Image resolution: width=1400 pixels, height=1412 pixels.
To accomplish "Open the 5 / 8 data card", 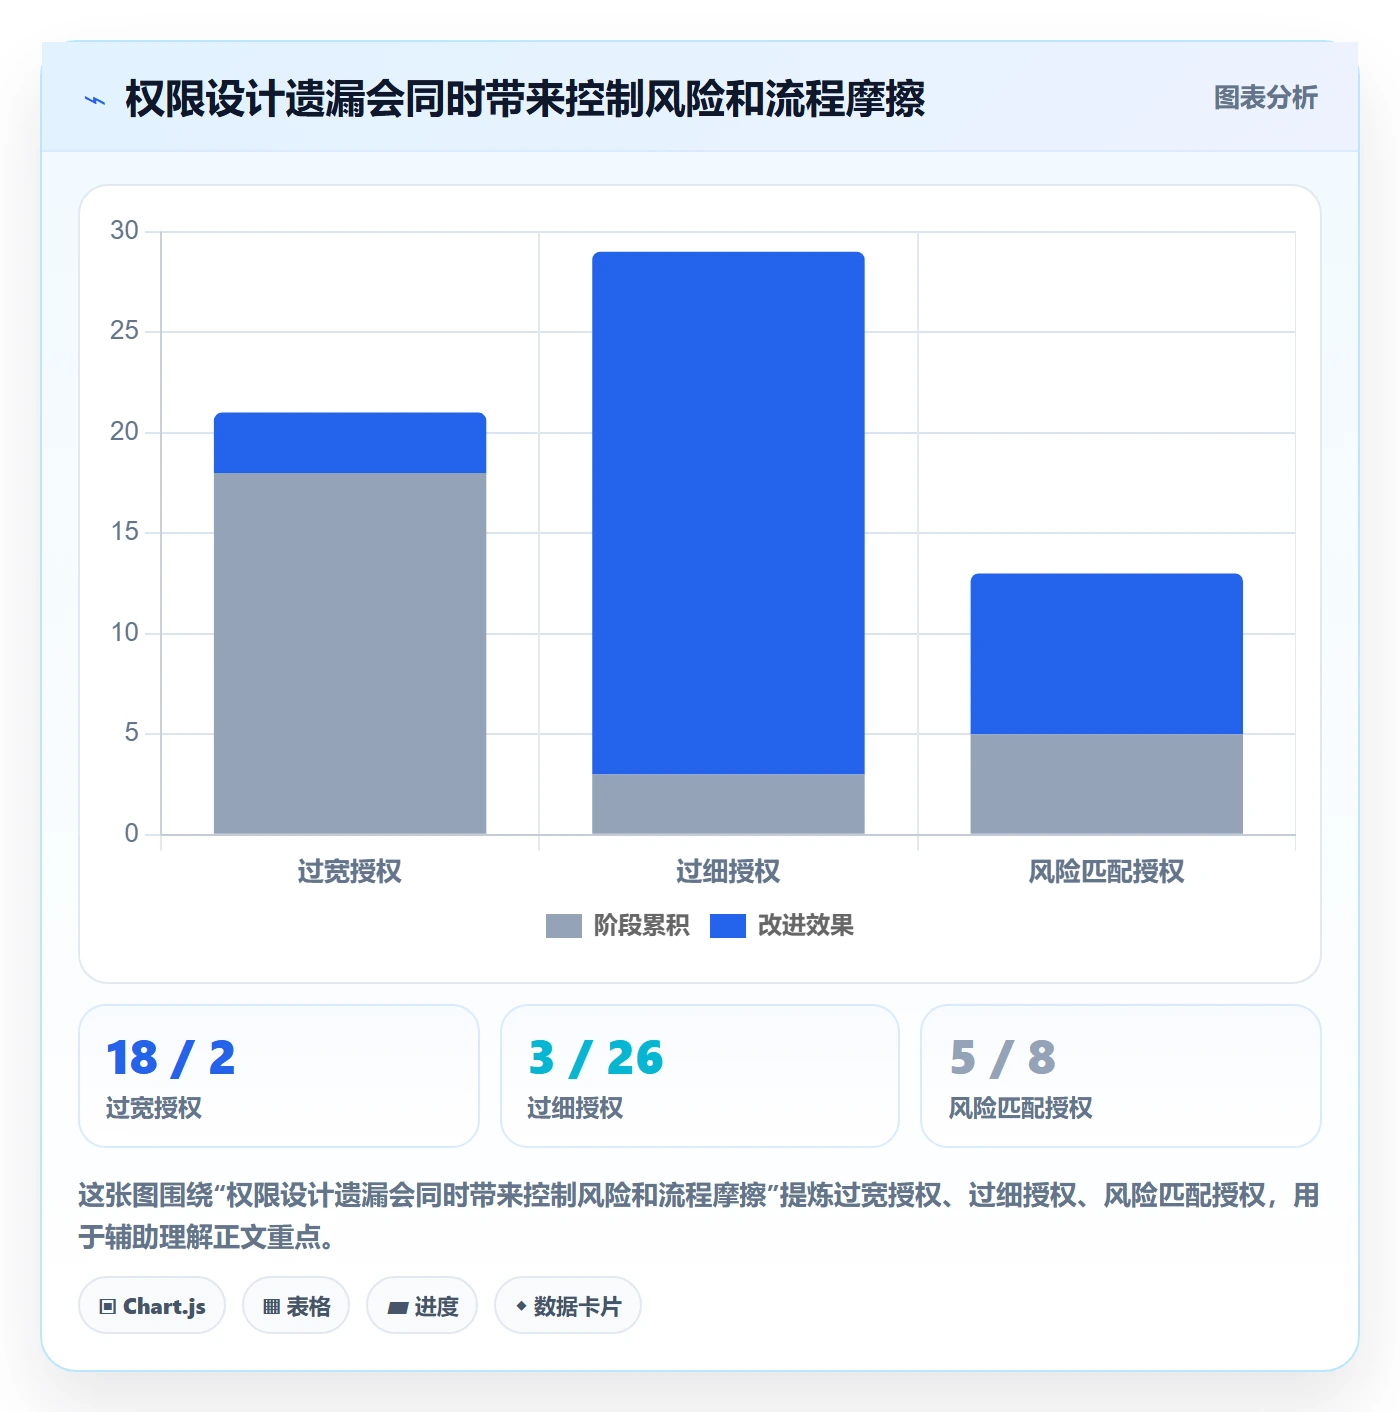I will click(x=1121, y=1076).
